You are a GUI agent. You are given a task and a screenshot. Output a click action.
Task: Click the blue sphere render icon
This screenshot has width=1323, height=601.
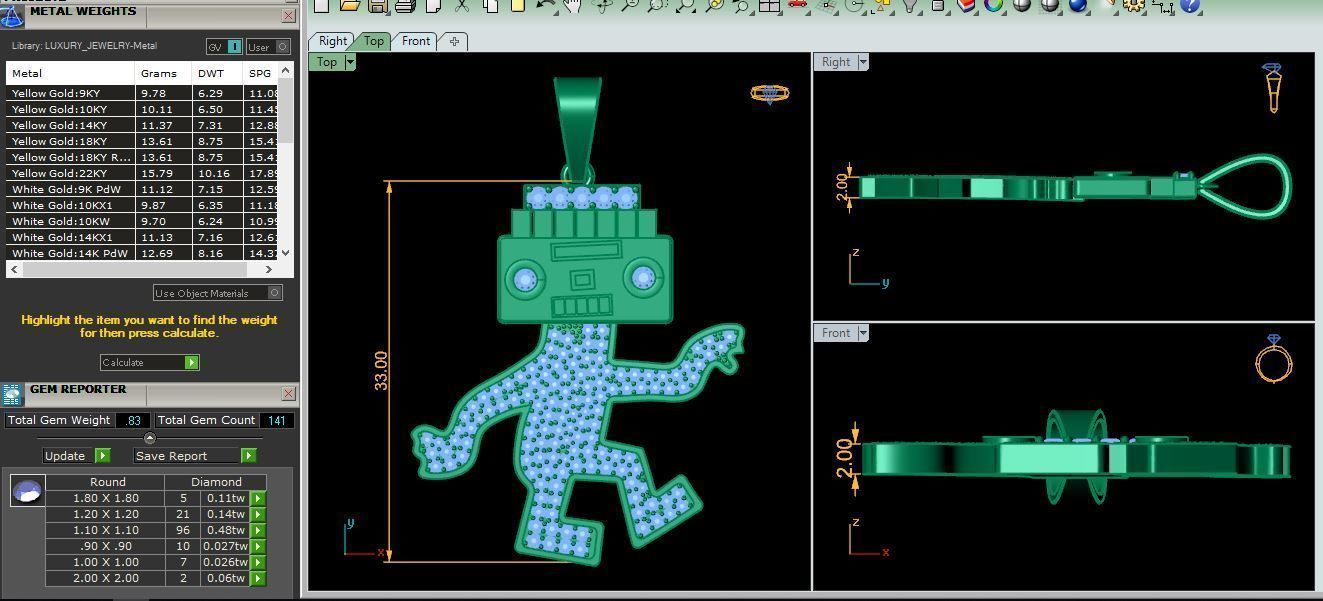pyautogui.click(x=1077, y=5)
